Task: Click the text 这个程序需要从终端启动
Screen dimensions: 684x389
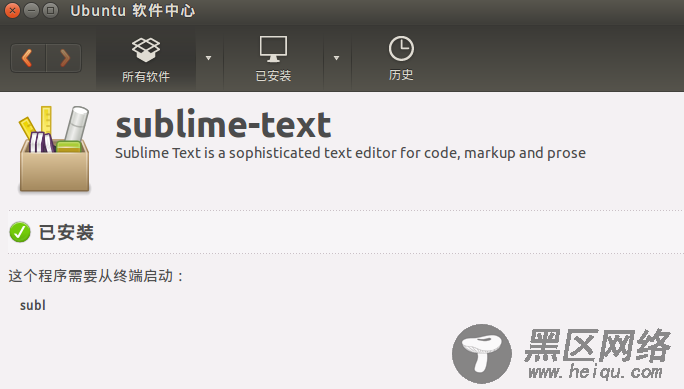Action: click(x=96, y=276)
